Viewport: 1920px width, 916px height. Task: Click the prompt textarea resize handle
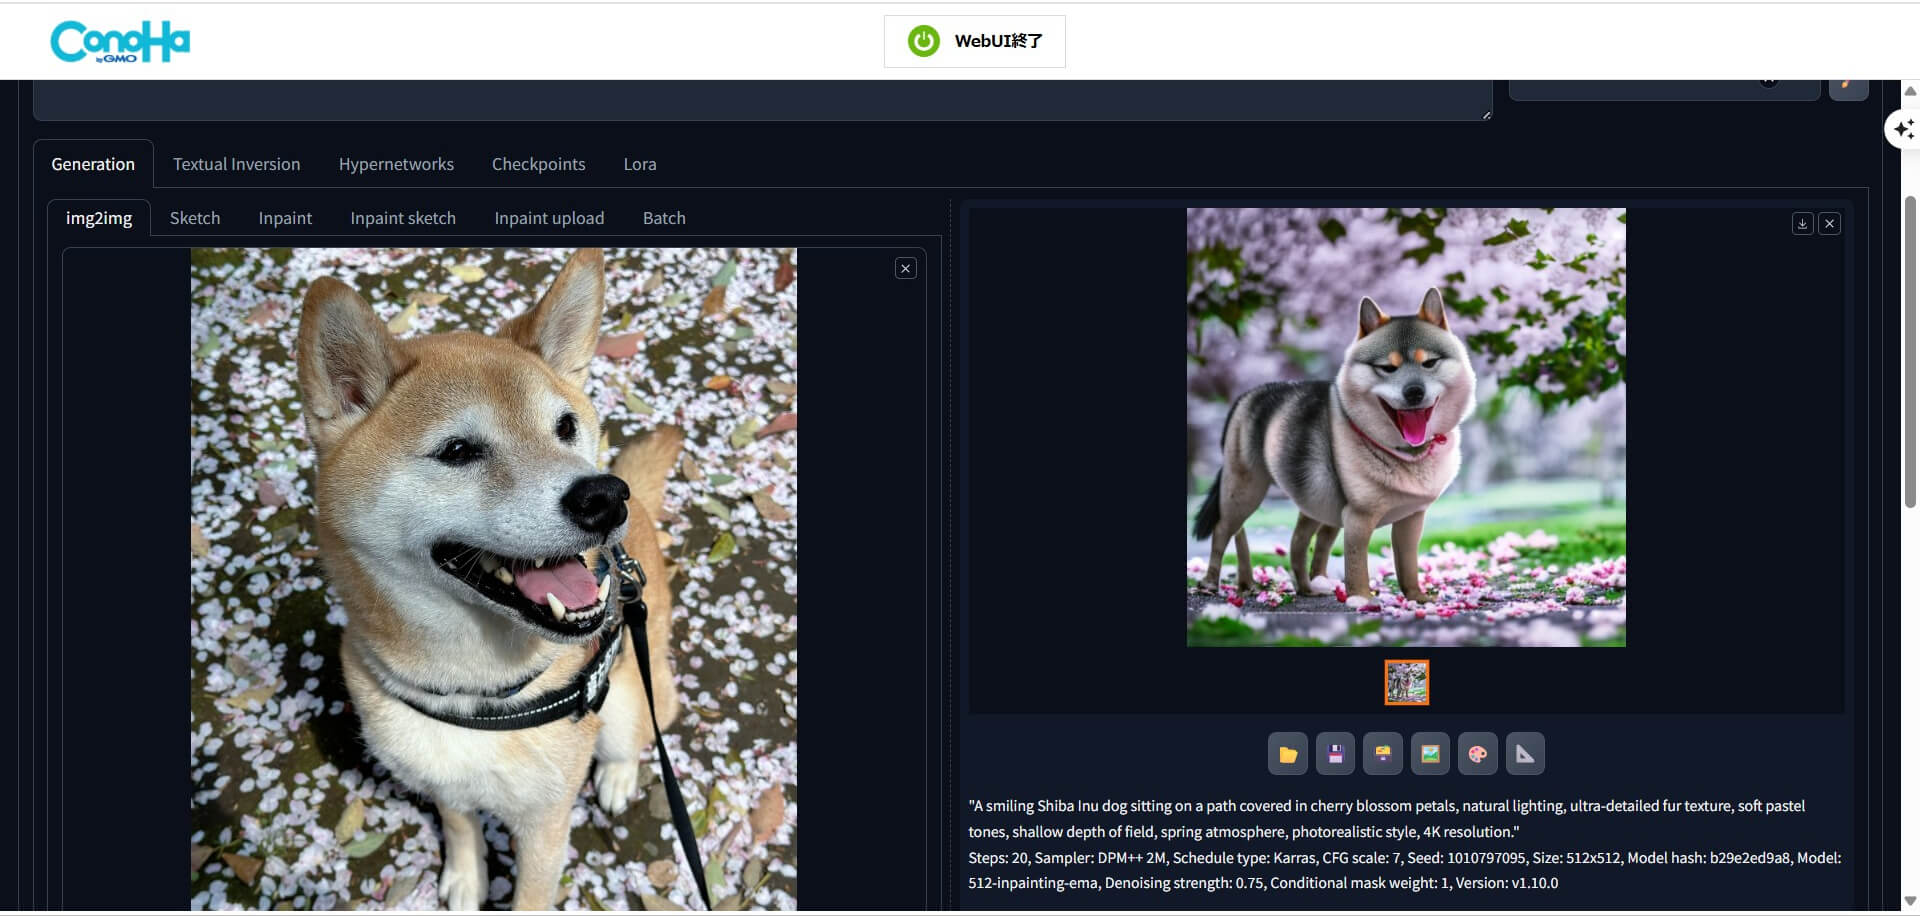click(1486, 115)
